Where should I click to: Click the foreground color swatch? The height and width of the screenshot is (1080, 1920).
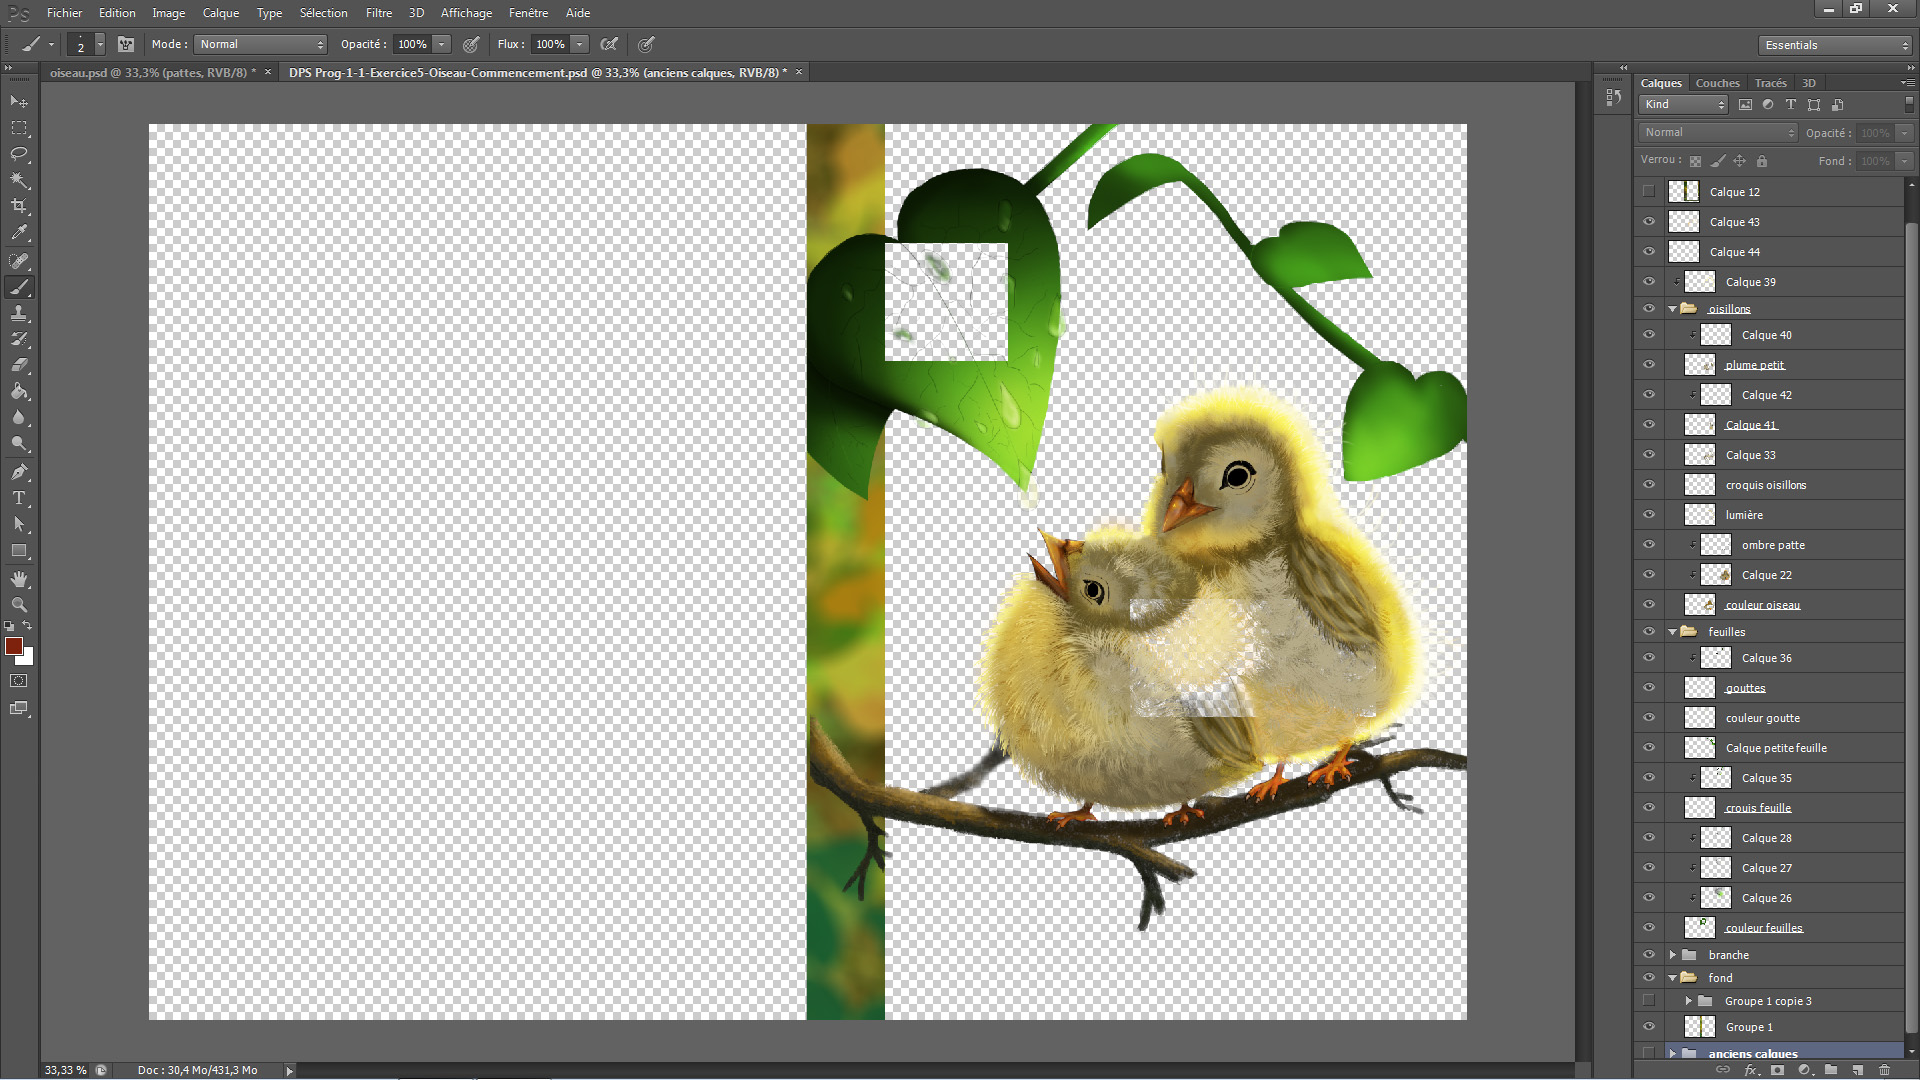[14, 646]
